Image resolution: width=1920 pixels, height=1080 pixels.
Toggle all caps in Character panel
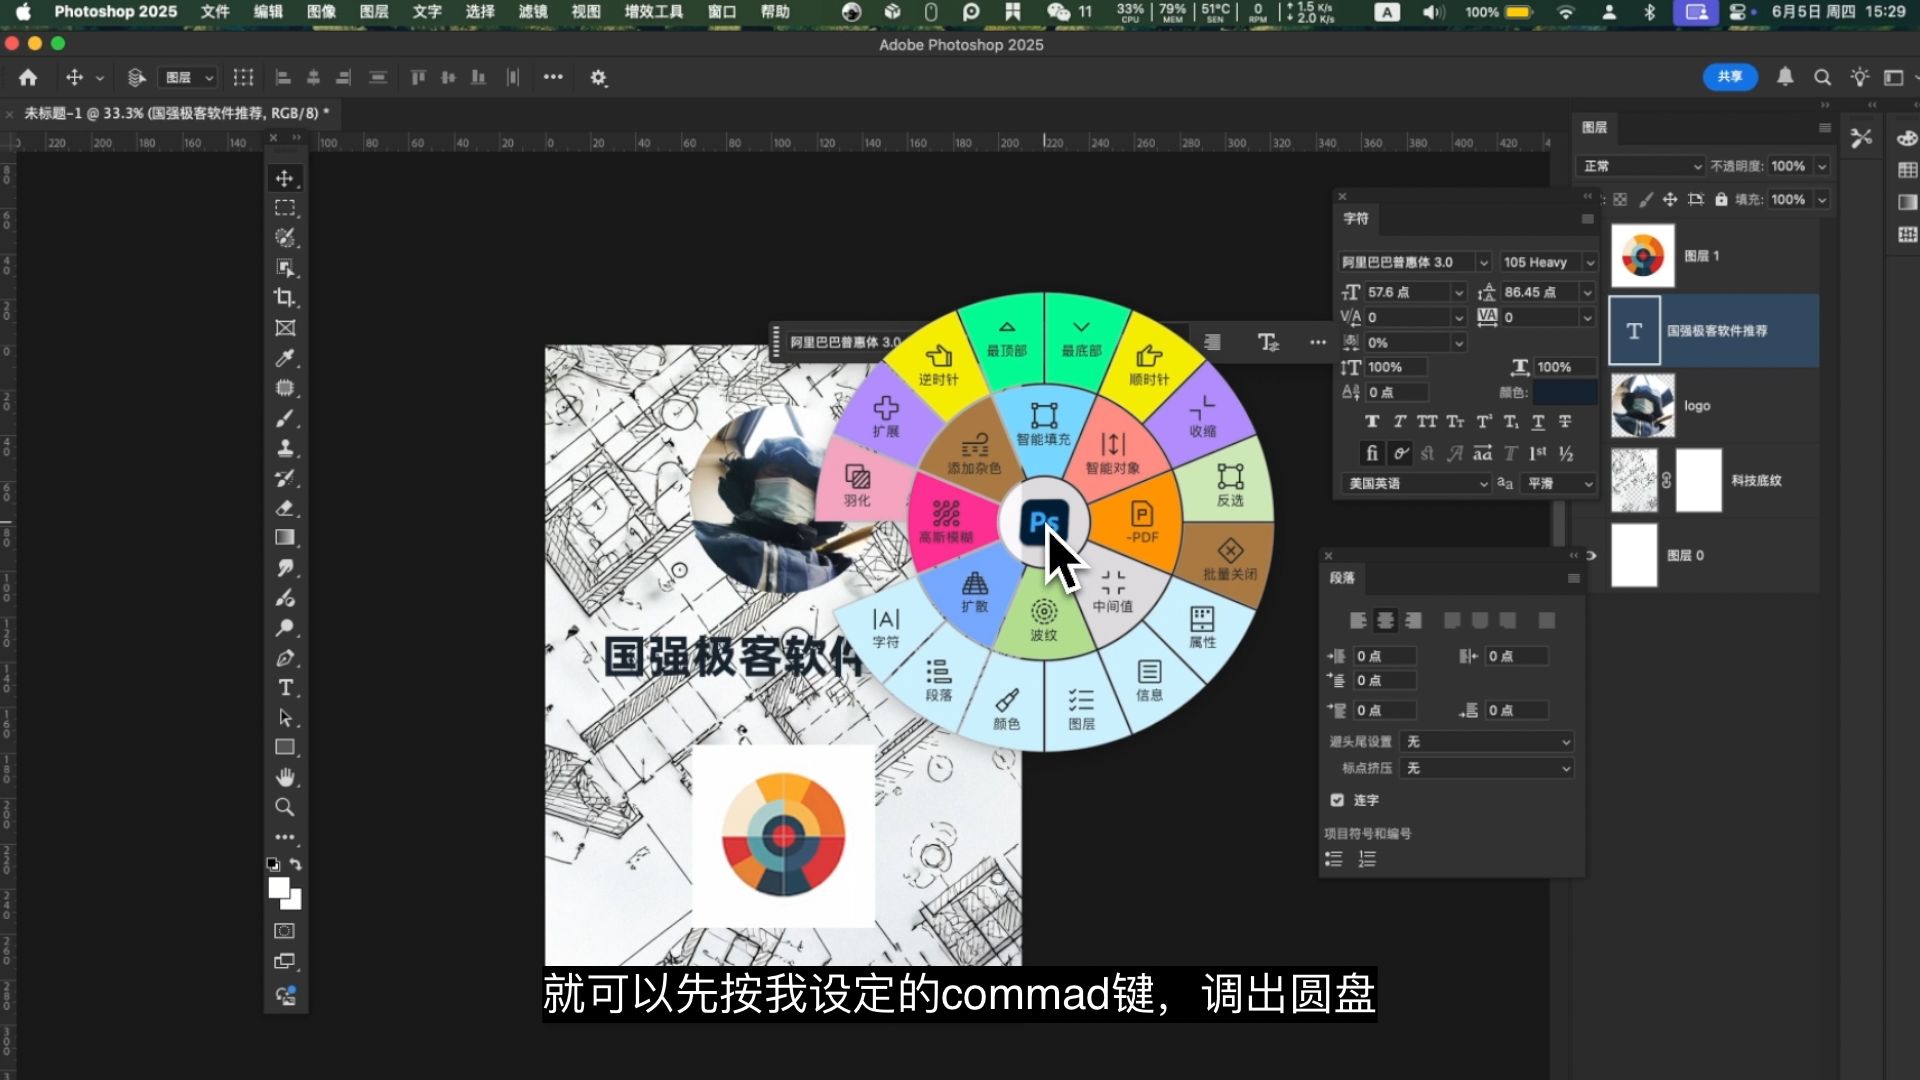pyautogui.click(x=1427, y=422)
